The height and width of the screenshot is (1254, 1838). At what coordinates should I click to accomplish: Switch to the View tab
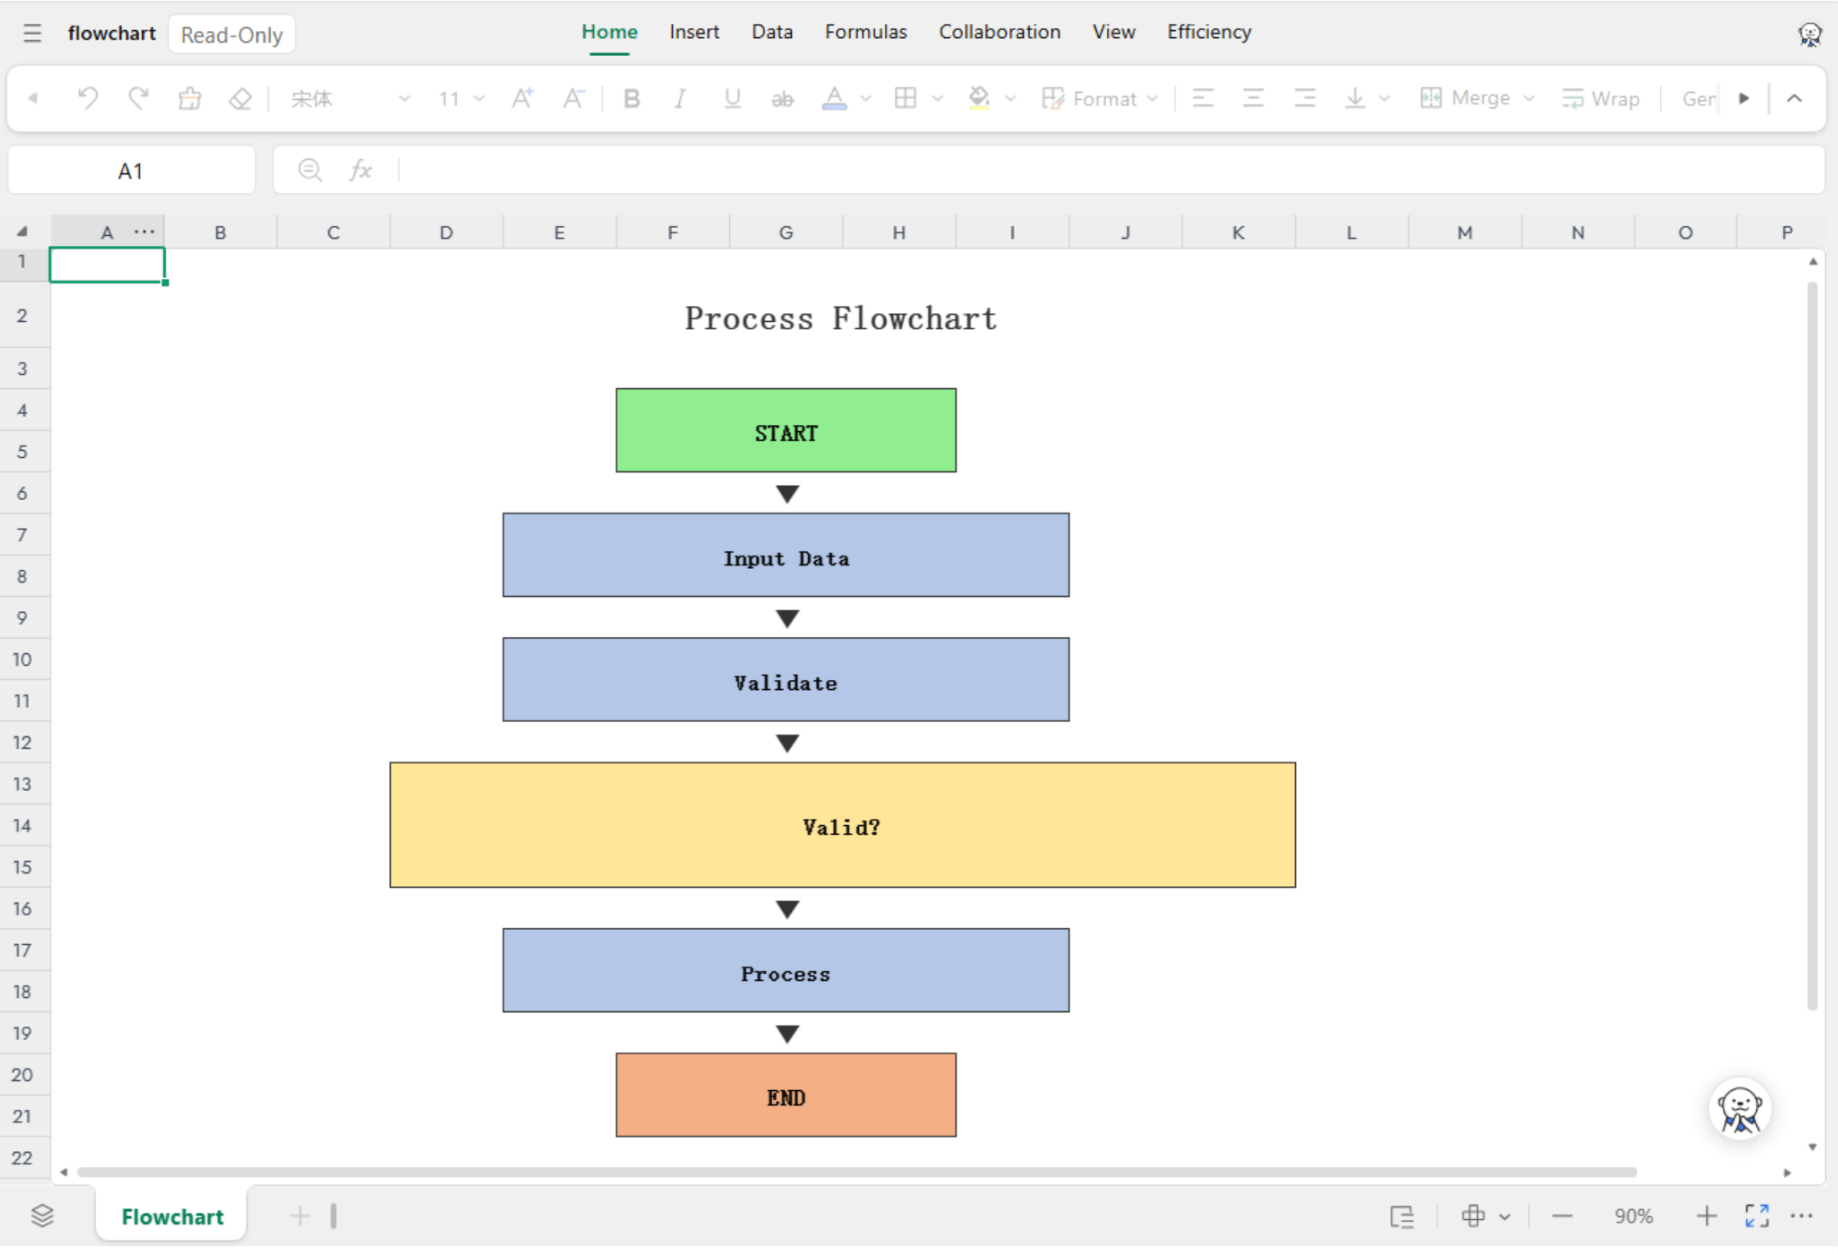click(1113, 32)
